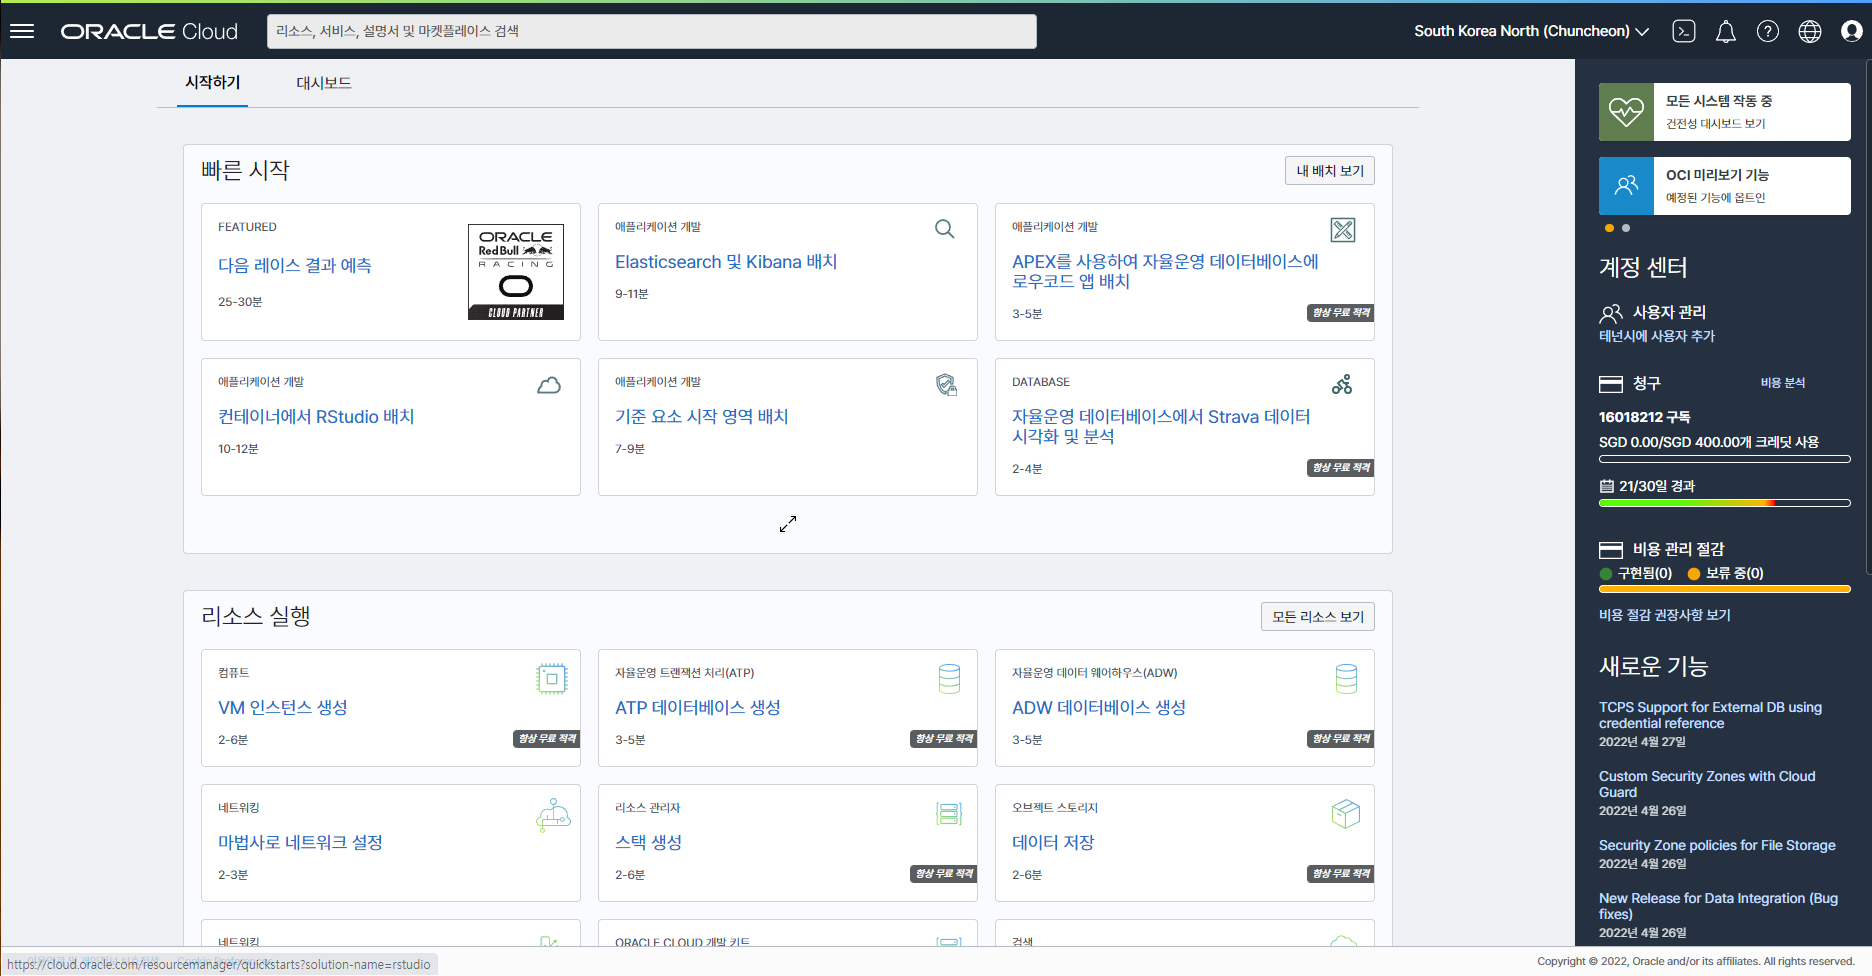Open Security Zone policies for File Storage
Viewport: 1872px width, 976px height.
tap(1717, 846)
